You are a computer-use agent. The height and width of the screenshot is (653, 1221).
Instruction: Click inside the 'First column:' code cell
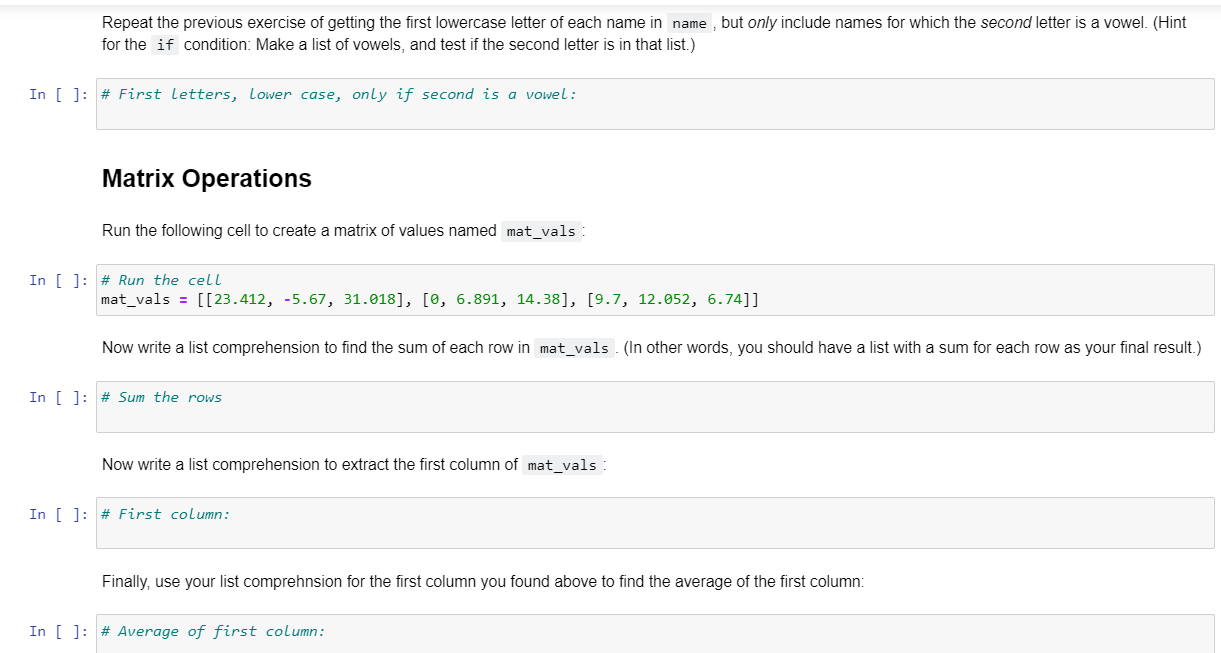[400, 522]
